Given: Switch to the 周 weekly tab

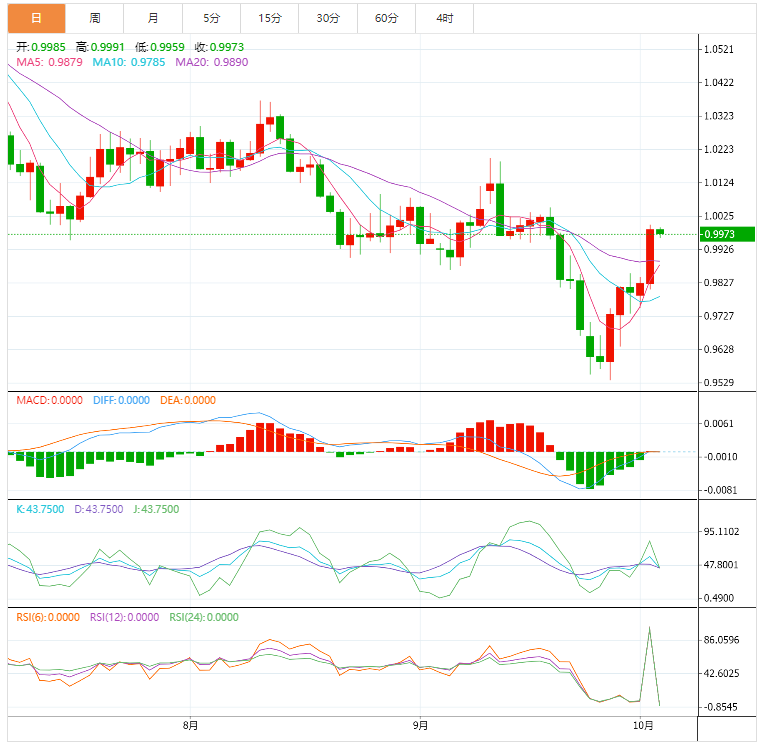Looking at the screenshot, I should point(94,18).
